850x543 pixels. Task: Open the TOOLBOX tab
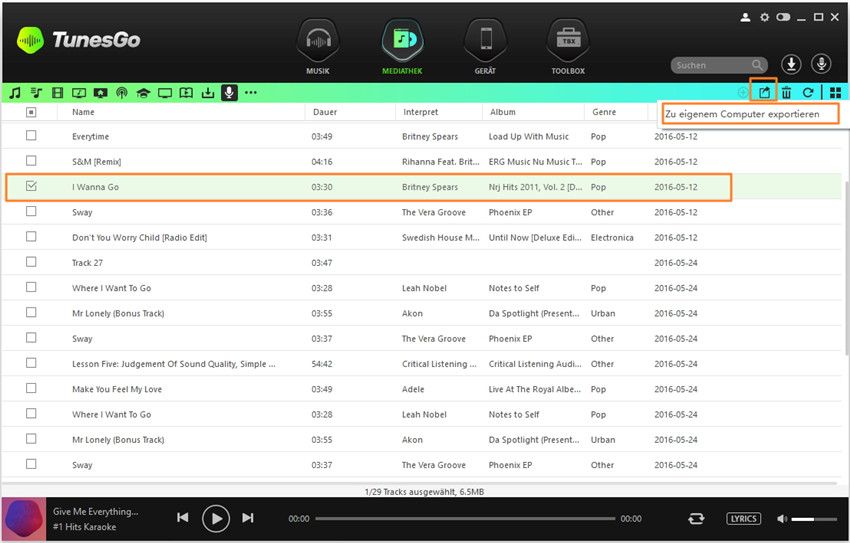tap(568, 47)
